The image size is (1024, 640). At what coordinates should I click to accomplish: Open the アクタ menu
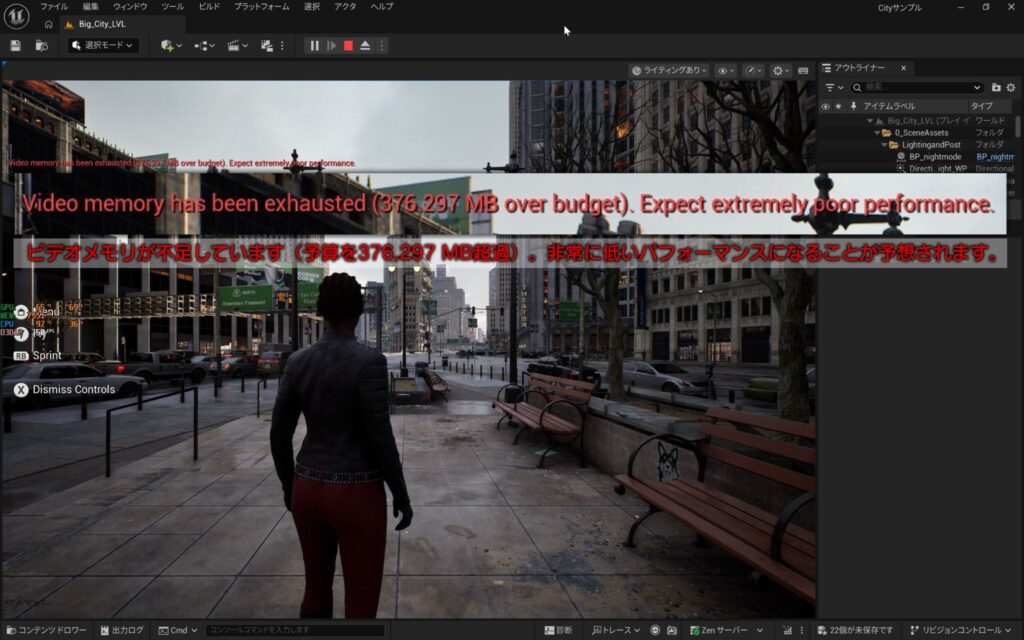coord(345,7)
